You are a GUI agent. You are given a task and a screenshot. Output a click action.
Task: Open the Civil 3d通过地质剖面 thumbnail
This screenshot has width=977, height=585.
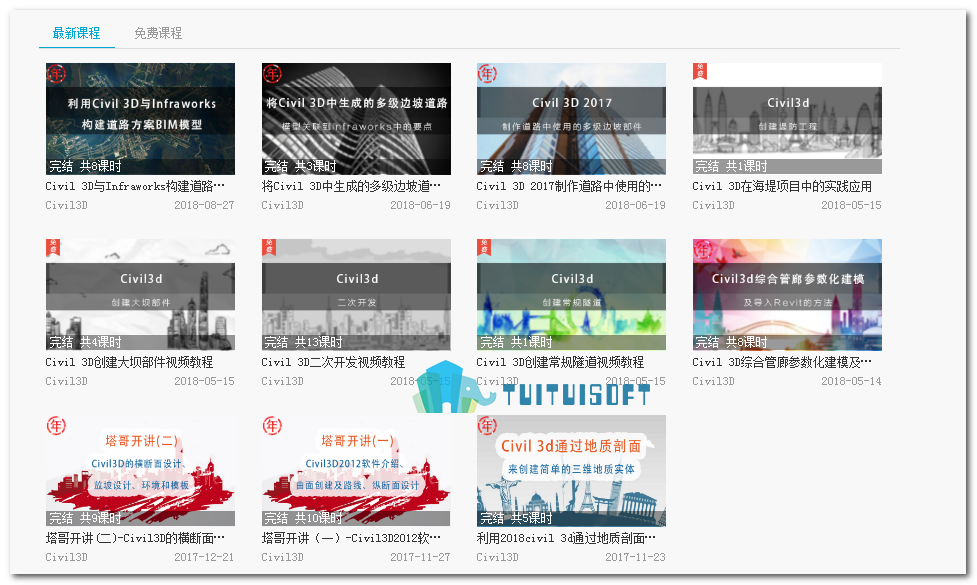(x=571, y=471)
